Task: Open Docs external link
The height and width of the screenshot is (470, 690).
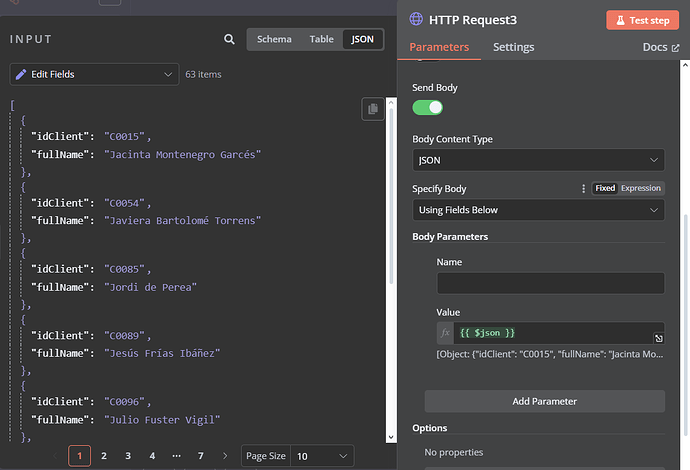Action: [661, 47]
